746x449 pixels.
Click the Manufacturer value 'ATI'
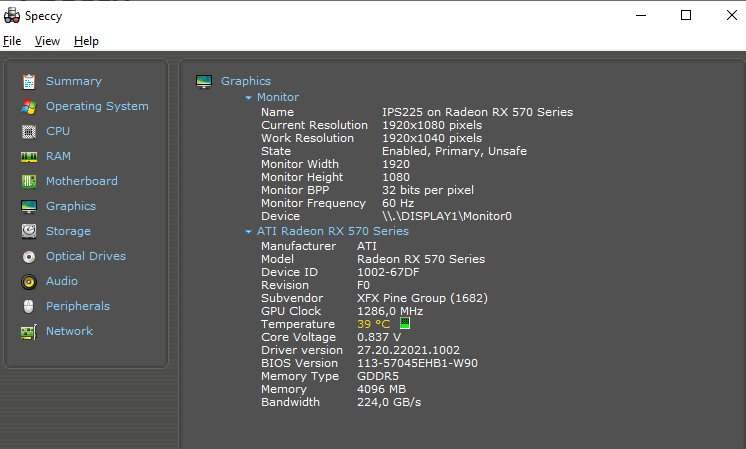click(367, 246)
